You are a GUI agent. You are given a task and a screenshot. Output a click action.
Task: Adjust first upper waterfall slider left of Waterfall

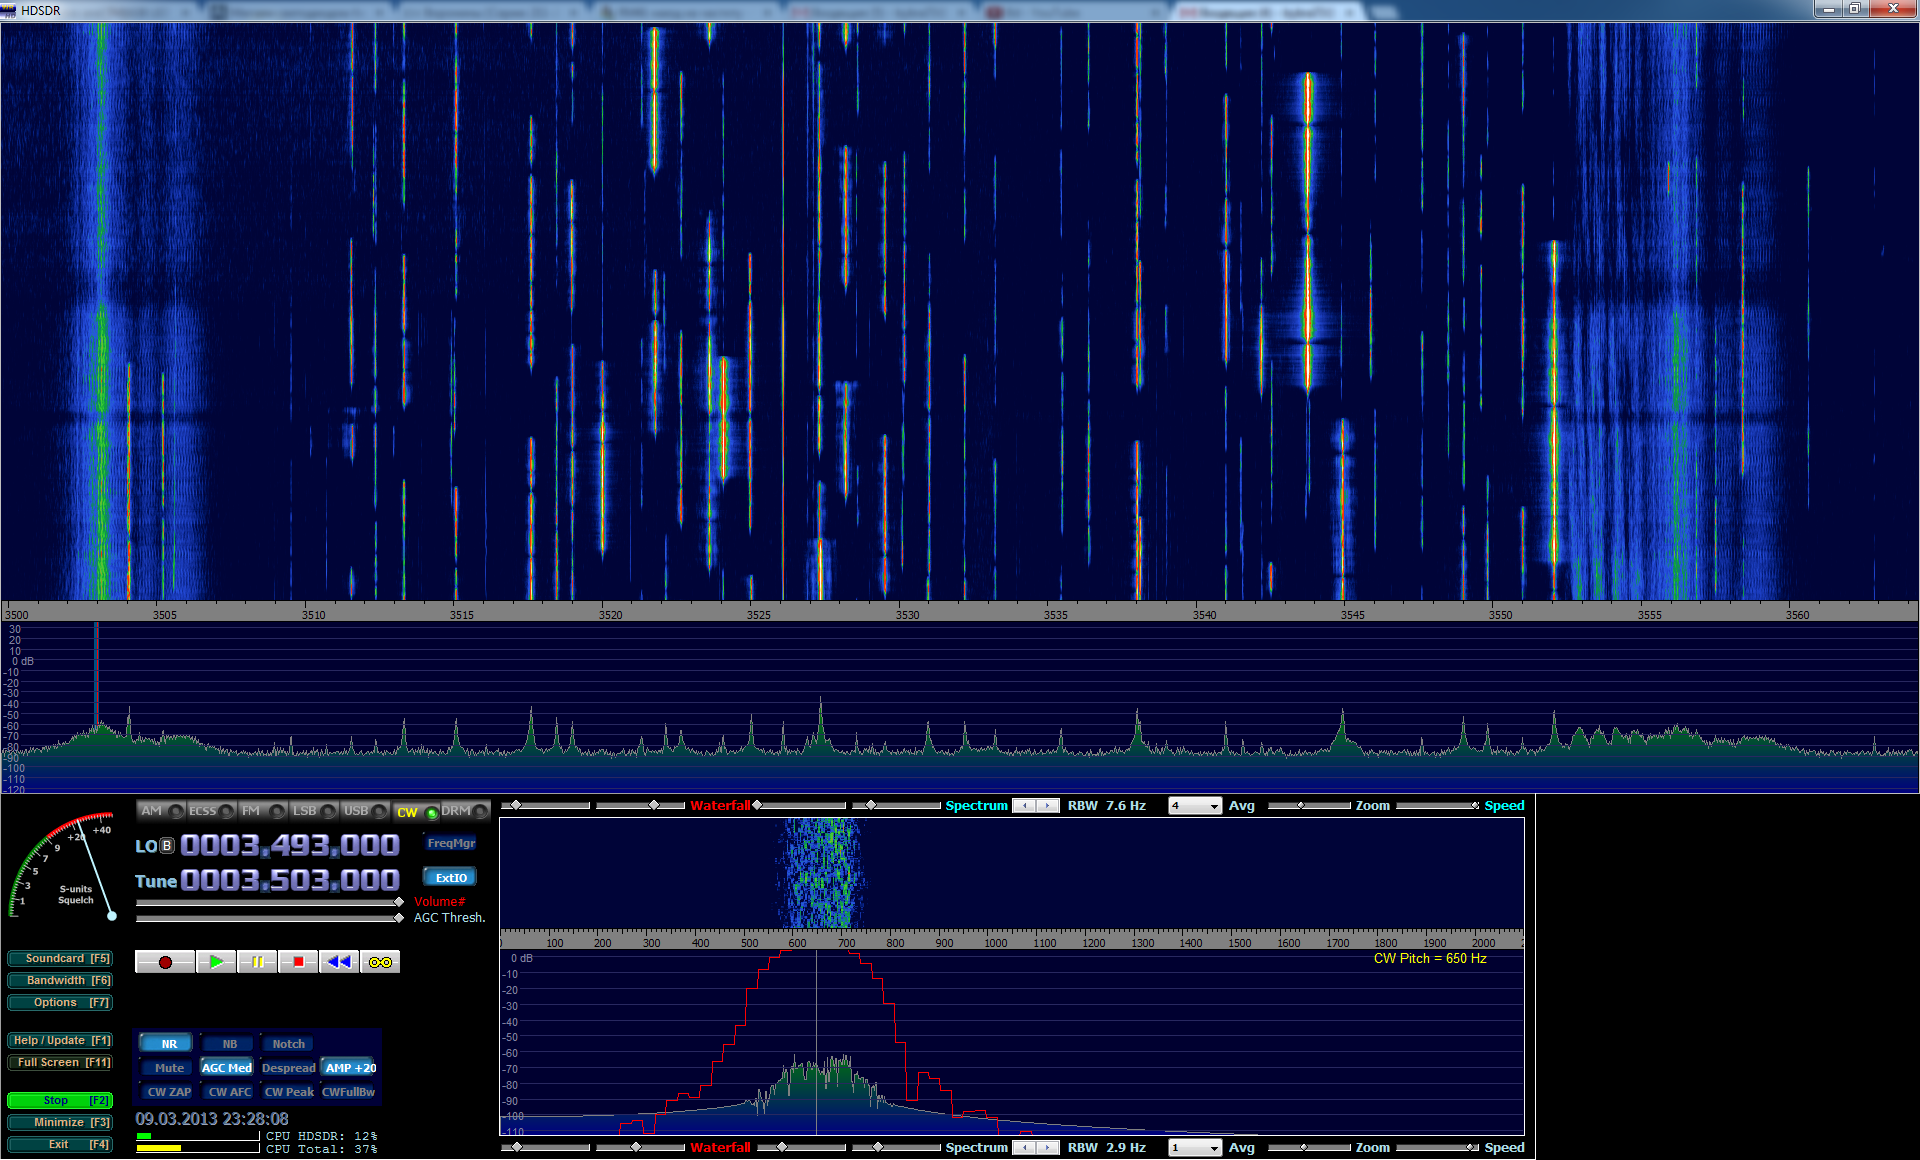tap(517, 806)
